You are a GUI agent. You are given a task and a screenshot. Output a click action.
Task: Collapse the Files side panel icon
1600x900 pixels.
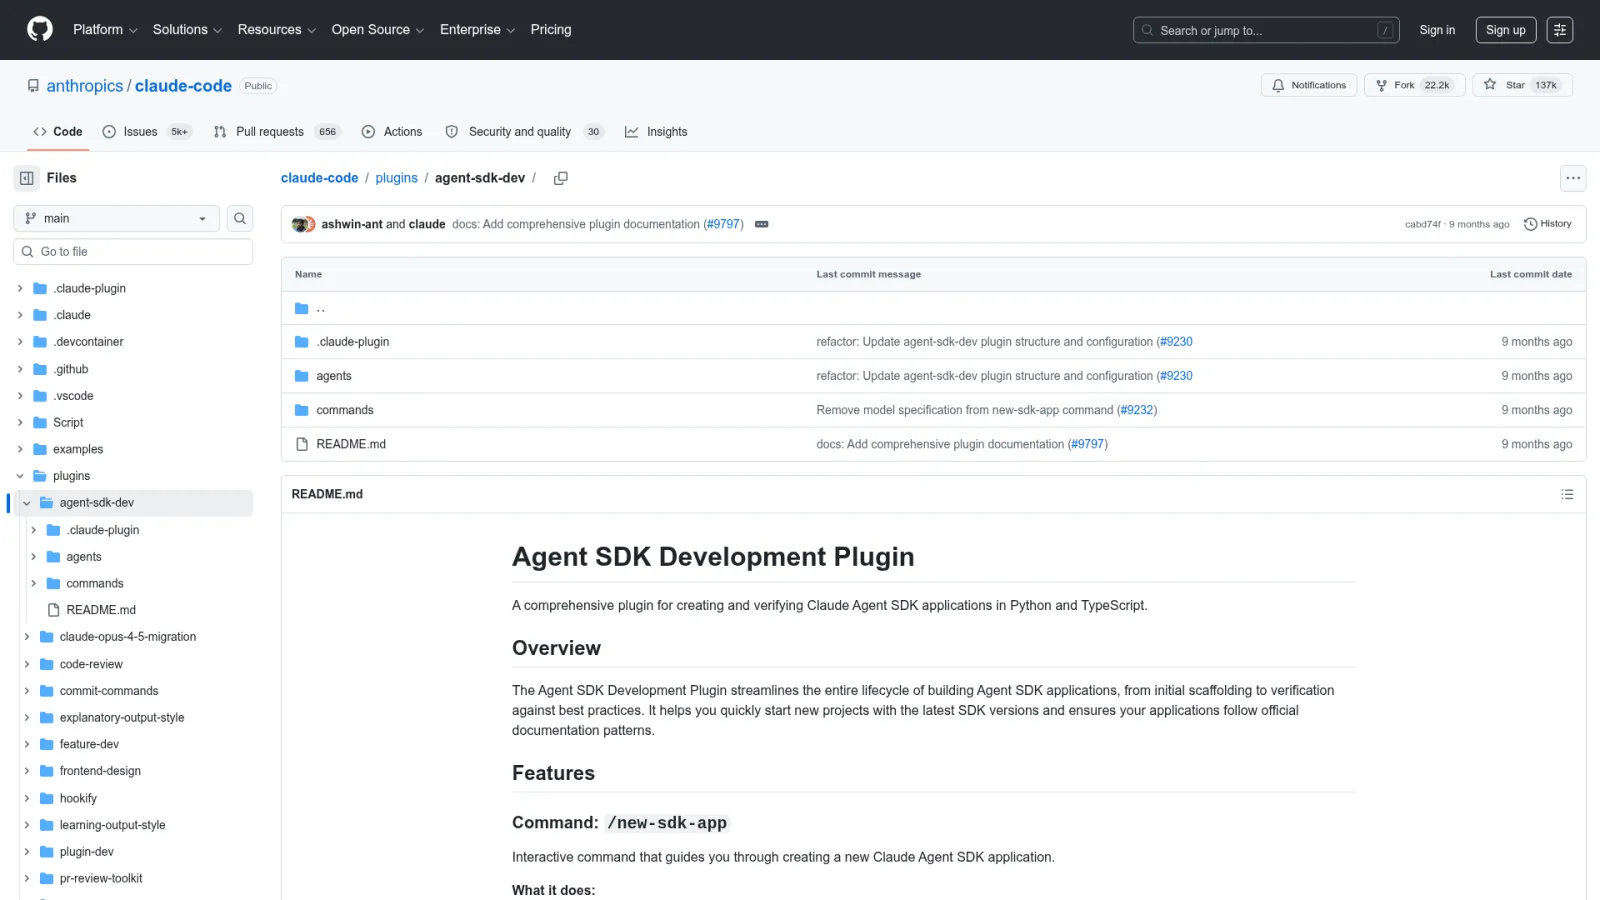click(x=27, y=178)
